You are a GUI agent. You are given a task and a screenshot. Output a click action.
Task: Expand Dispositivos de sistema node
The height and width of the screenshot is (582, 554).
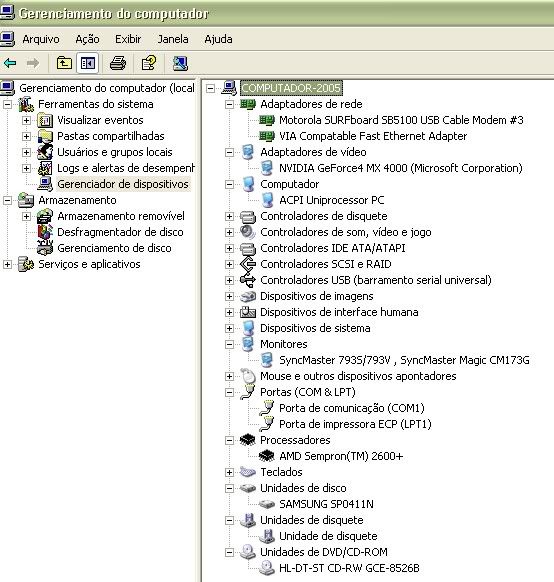(229, 328)
